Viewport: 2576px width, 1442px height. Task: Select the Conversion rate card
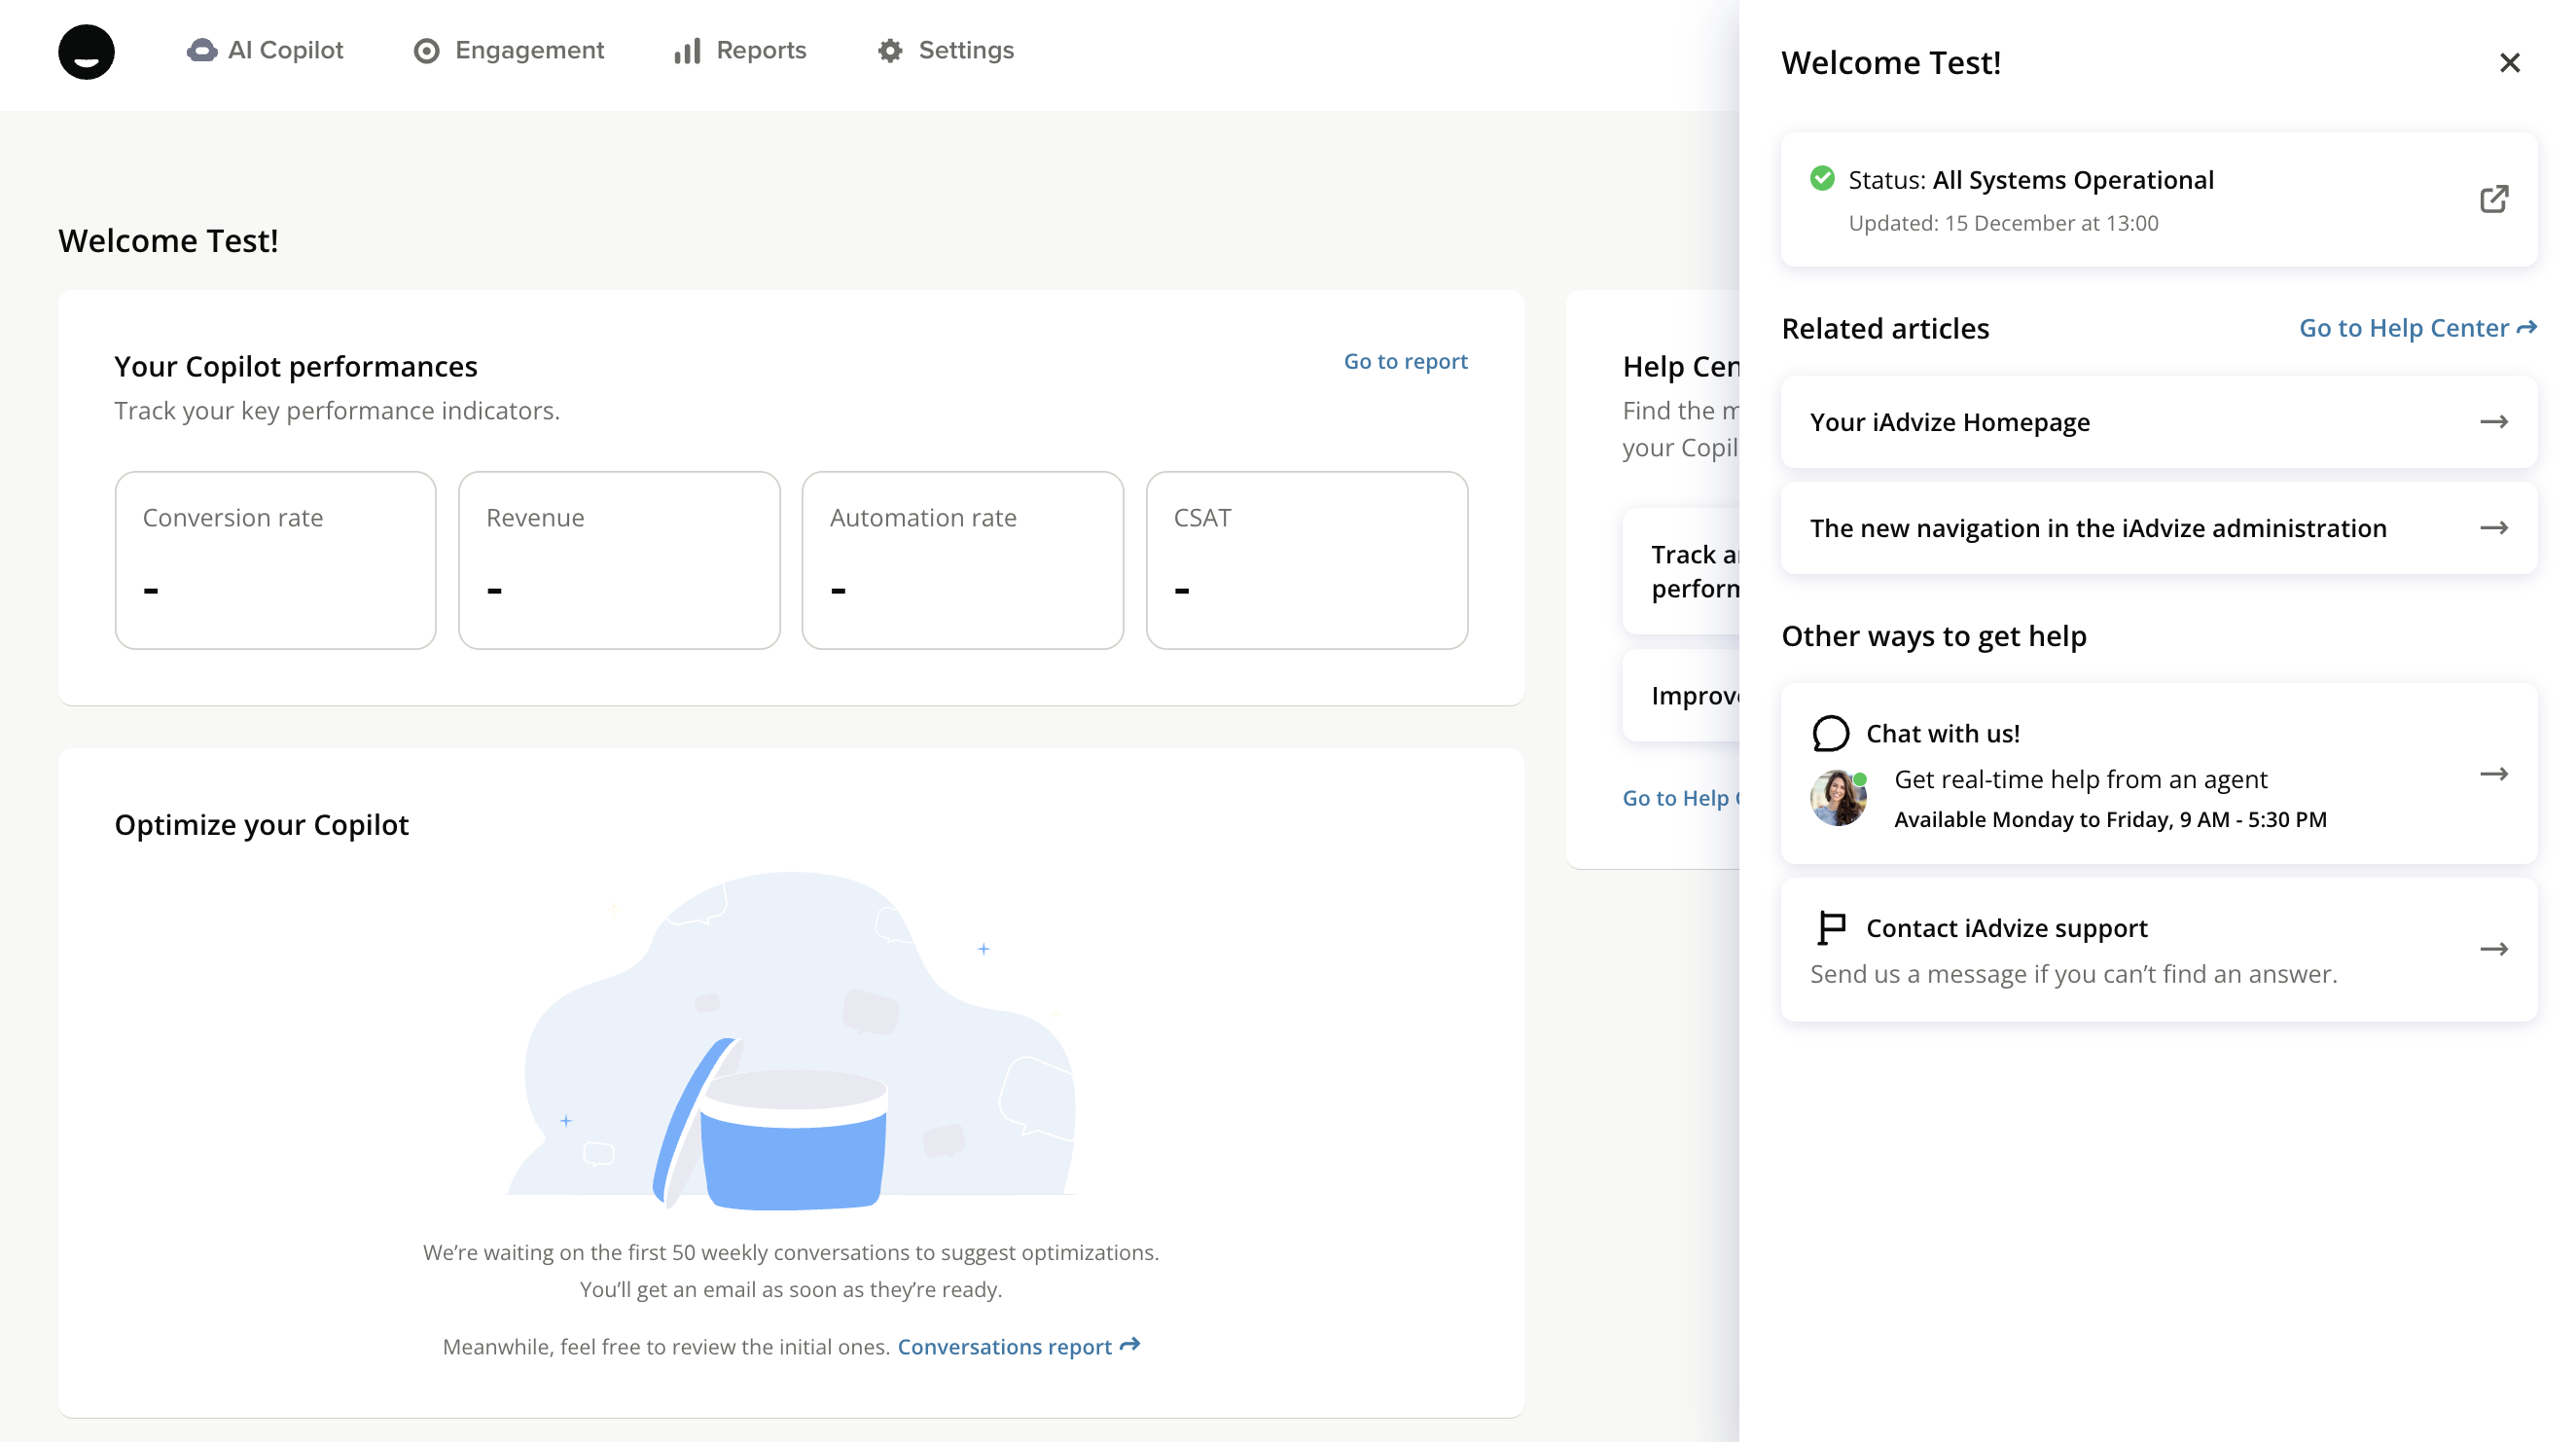click(275, 560)
